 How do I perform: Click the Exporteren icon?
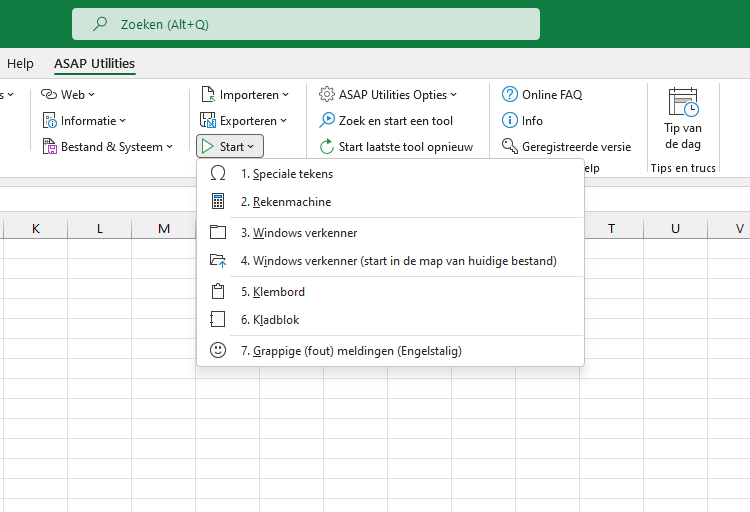(x=208, y=120)
